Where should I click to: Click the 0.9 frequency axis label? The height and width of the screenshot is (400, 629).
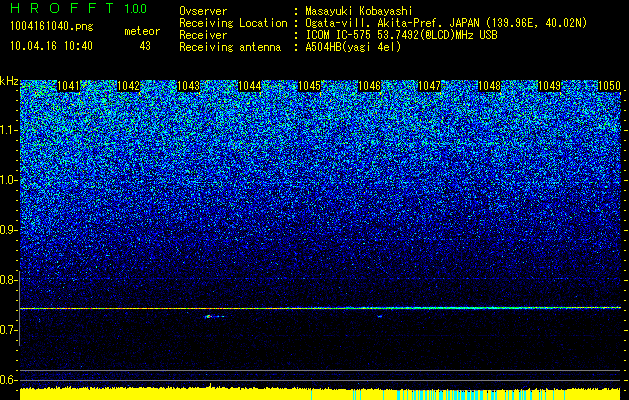point(8,230)
